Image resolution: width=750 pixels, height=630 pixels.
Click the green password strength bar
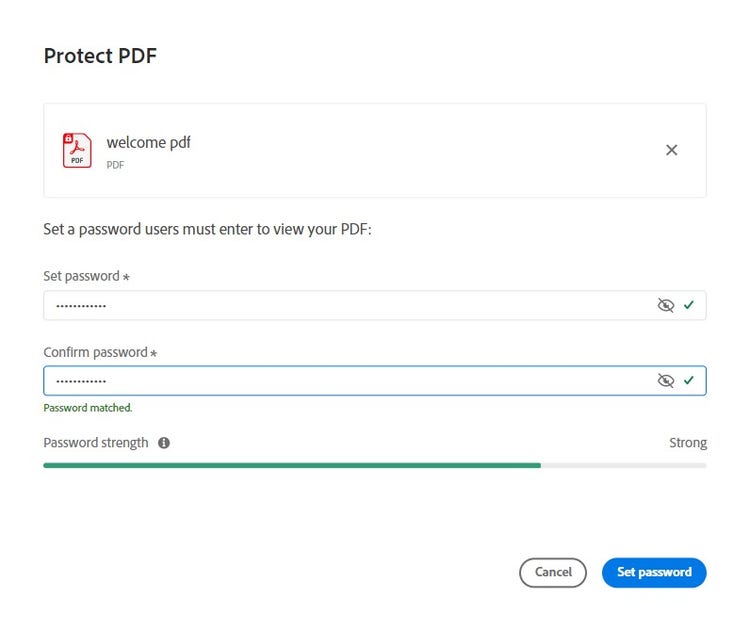tap(292, 465)
